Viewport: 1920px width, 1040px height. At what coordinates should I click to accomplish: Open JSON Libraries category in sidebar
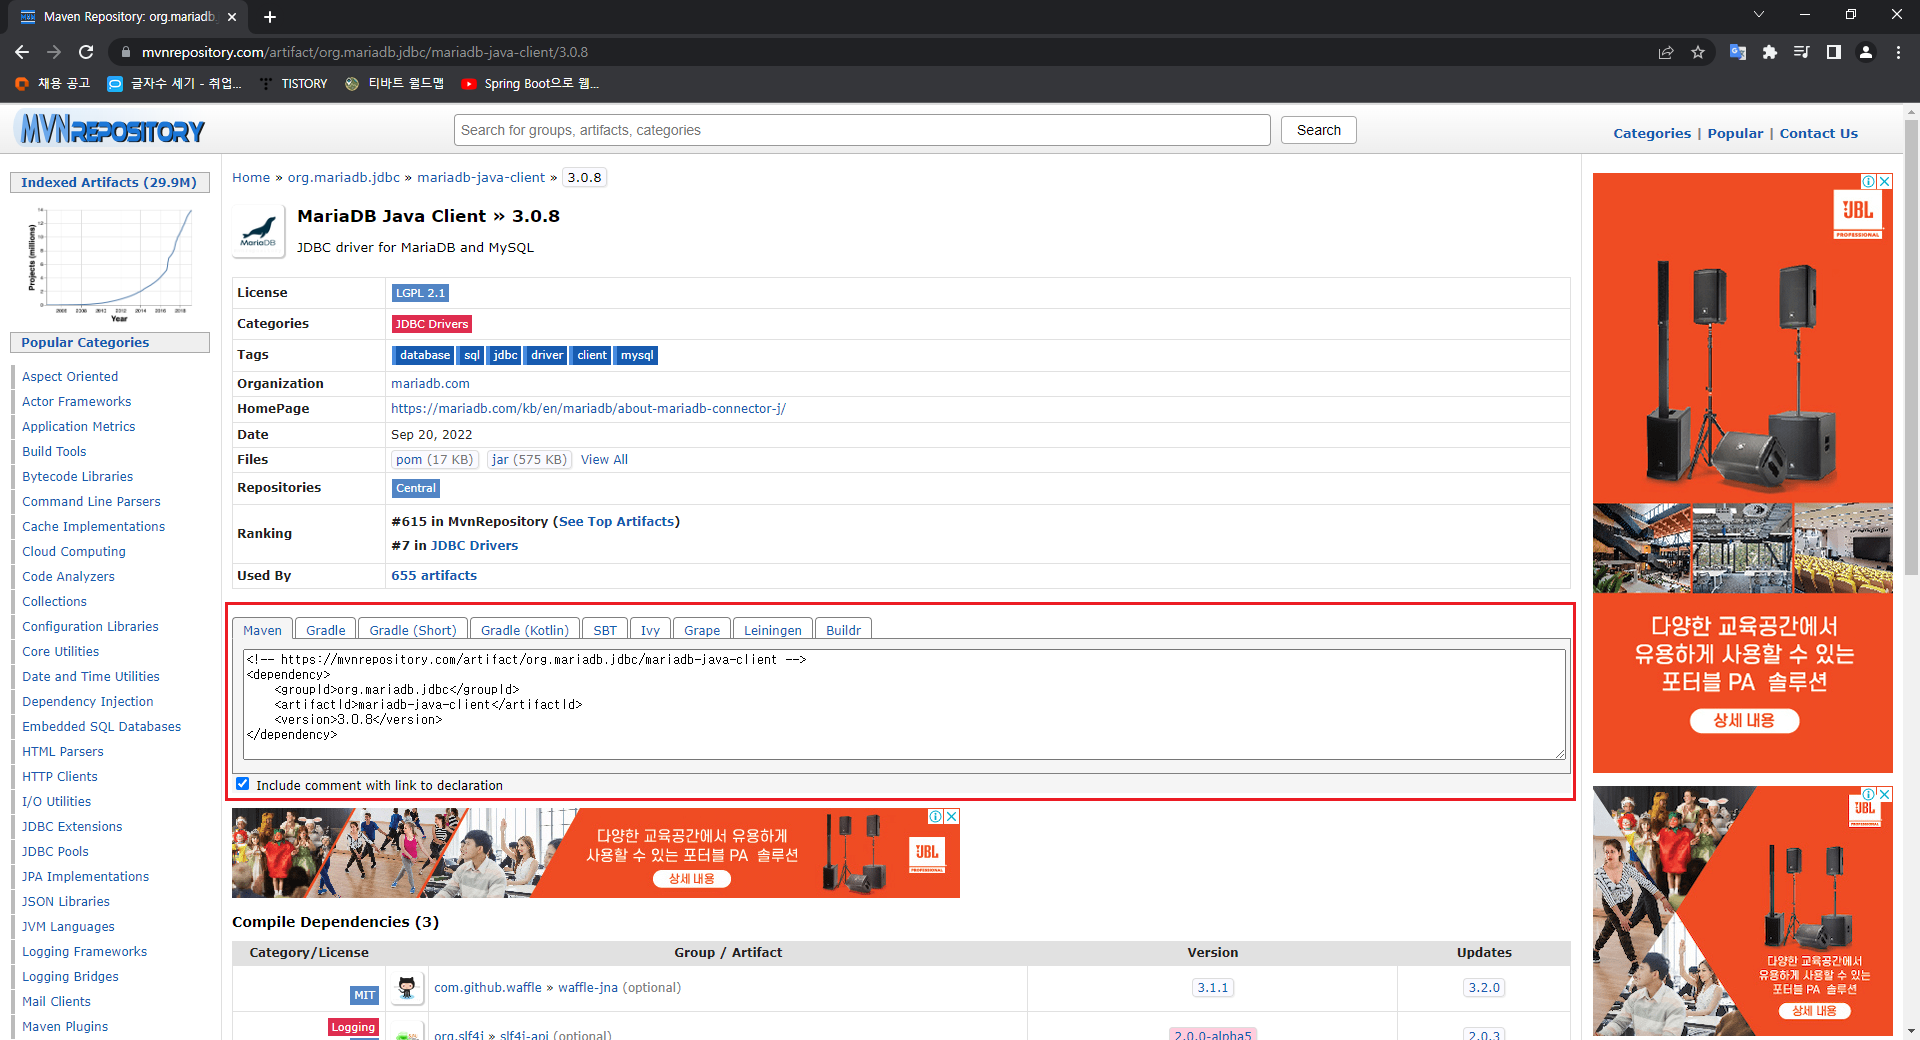[x=66, y=902]
